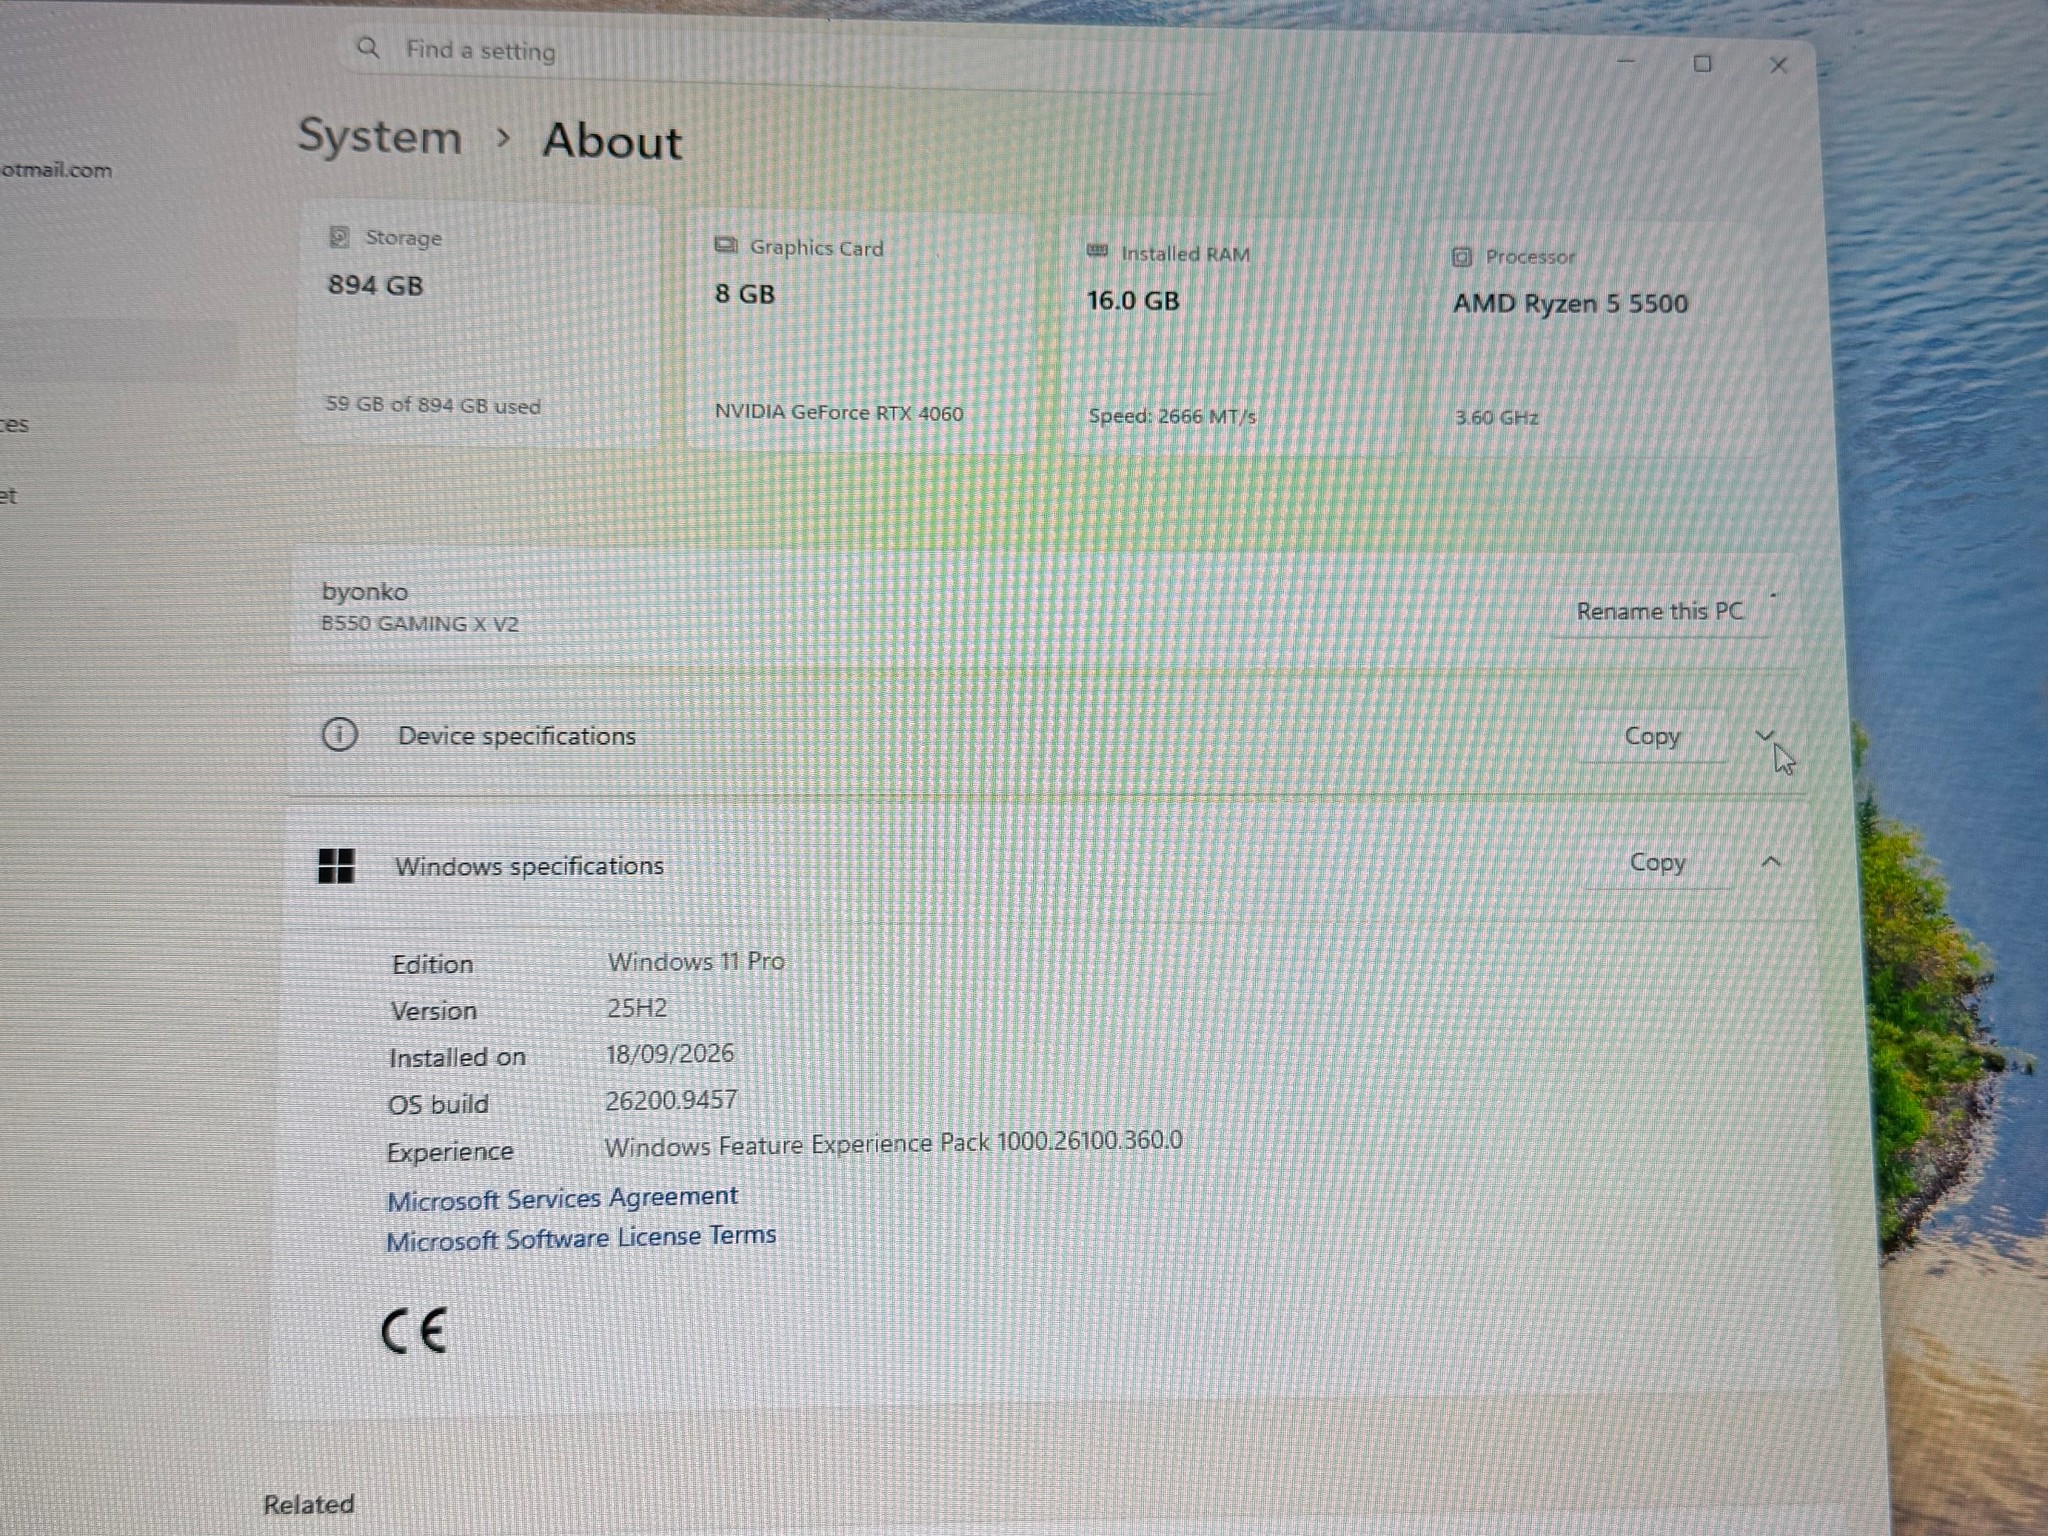Open Microsoft Services Agreement link
Screen dimensions: 2048x1536
[x=562, y=1198]
